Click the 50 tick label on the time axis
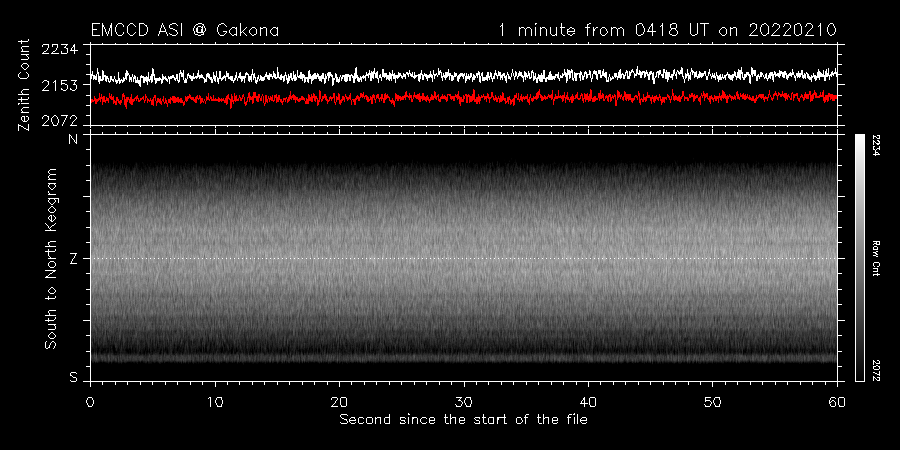Image resolution: width=900 pixels, height=450 pixels. tap(712, 401)
